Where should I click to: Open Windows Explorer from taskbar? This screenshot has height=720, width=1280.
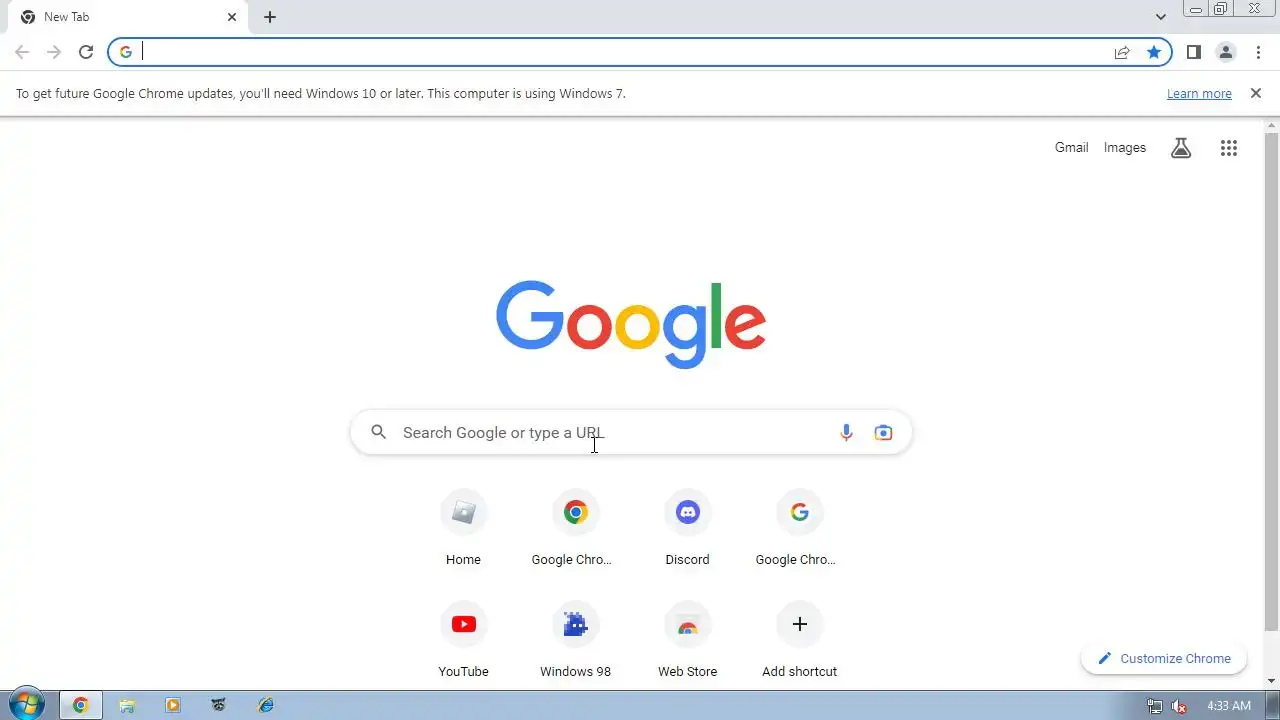point(127,705)
